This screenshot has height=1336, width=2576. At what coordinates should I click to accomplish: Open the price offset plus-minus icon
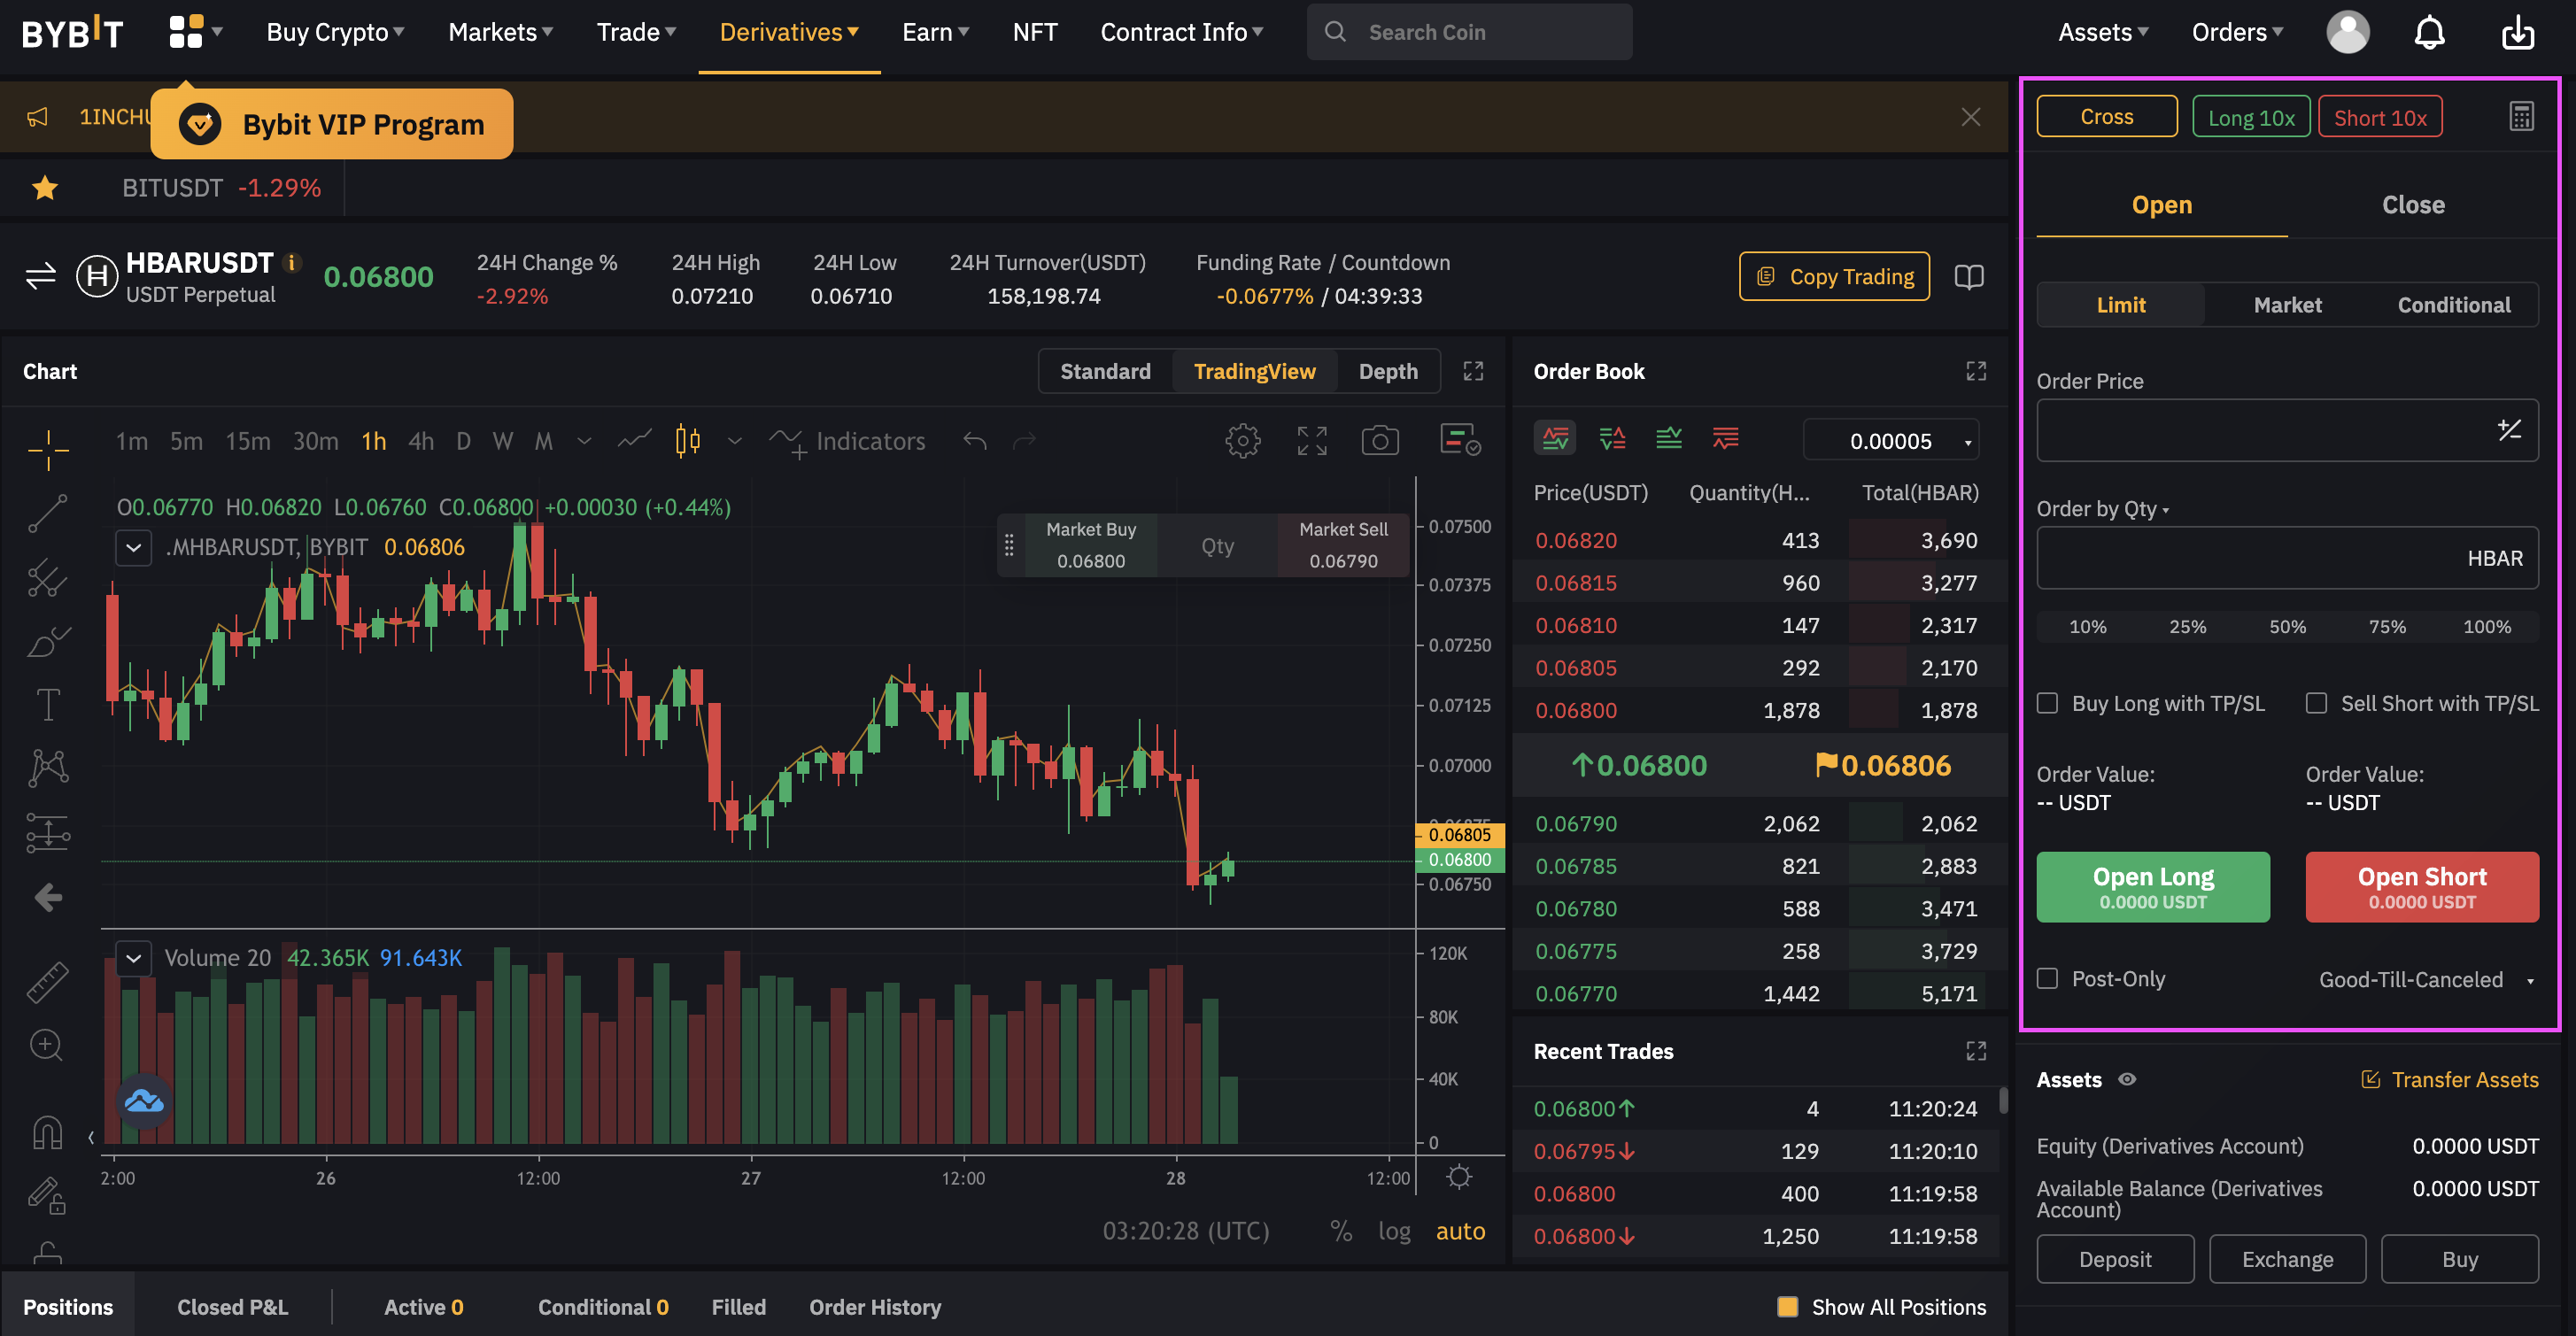2509,431
